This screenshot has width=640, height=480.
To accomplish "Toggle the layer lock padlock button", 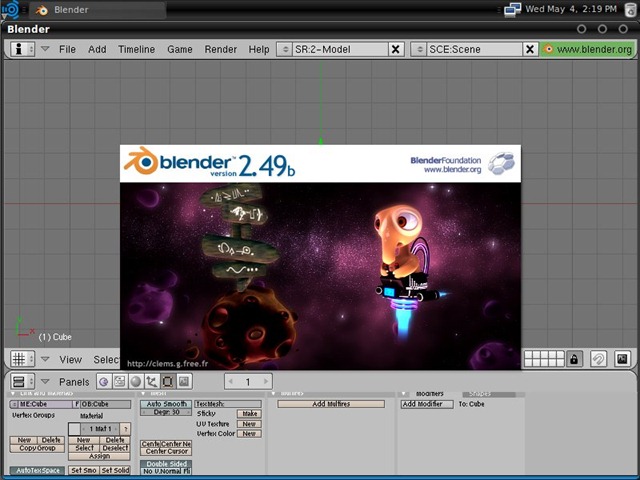I will (574, 359).
